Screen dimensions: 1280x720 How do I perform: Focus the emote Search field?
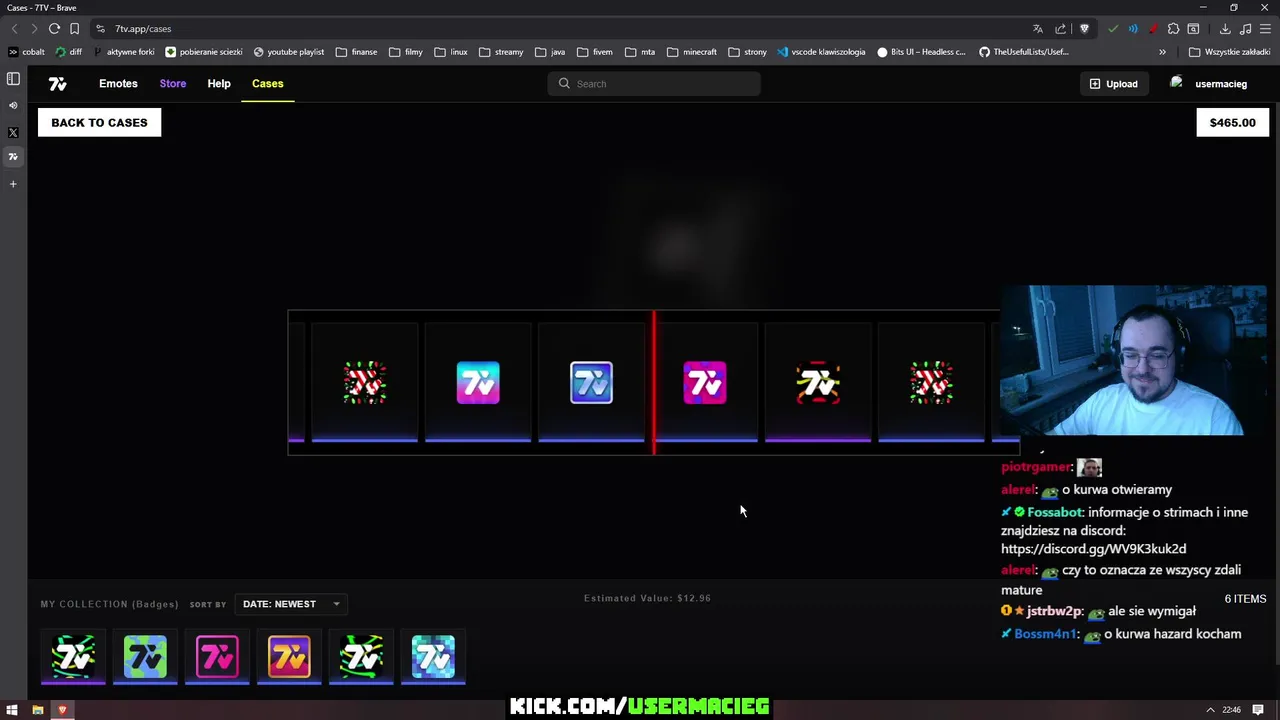(x=654, y=84)
